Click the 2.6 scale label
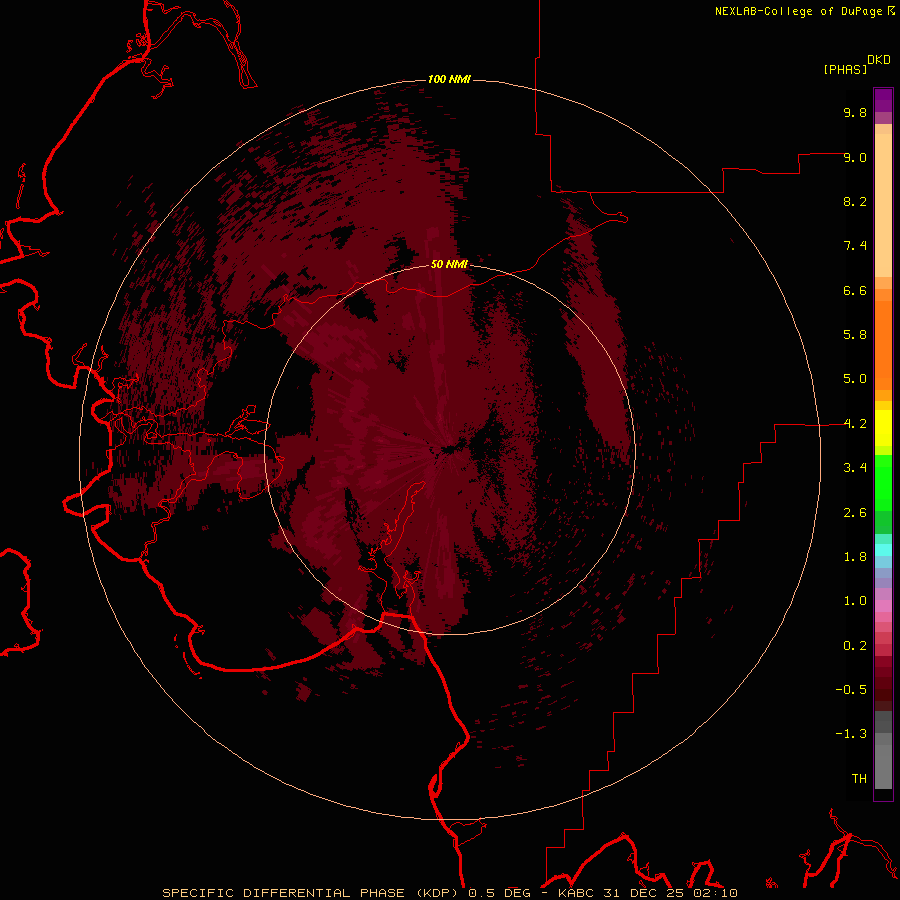The image size is (900, 900). [855, 513]
